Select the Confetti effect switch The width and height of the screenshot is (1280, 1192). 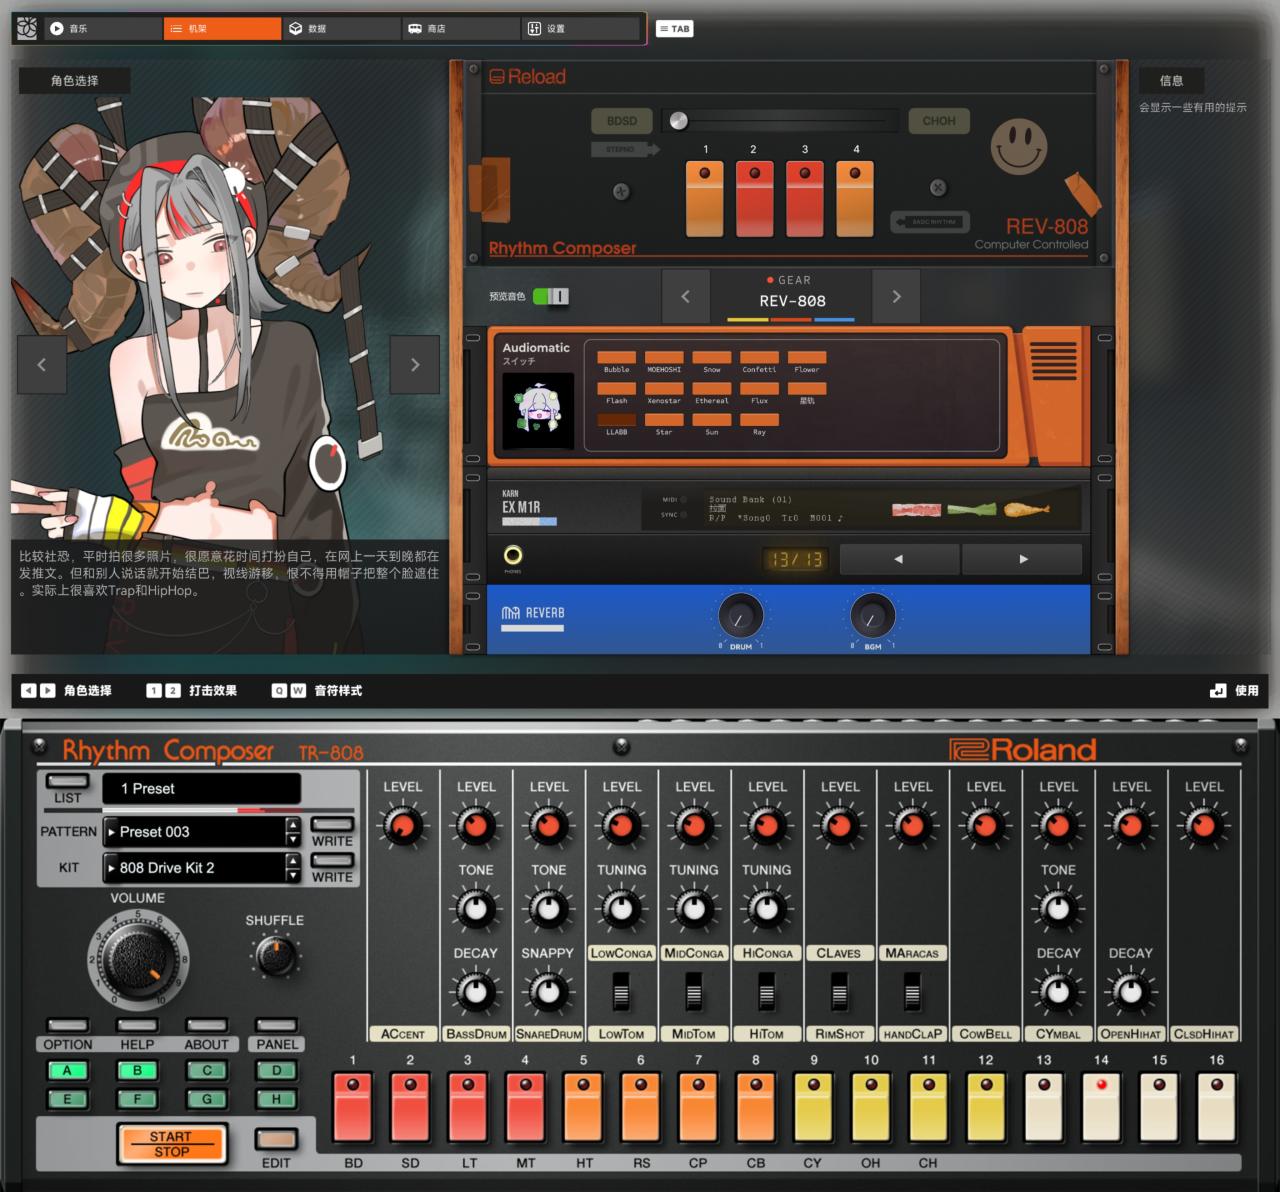tap(759, 357)
